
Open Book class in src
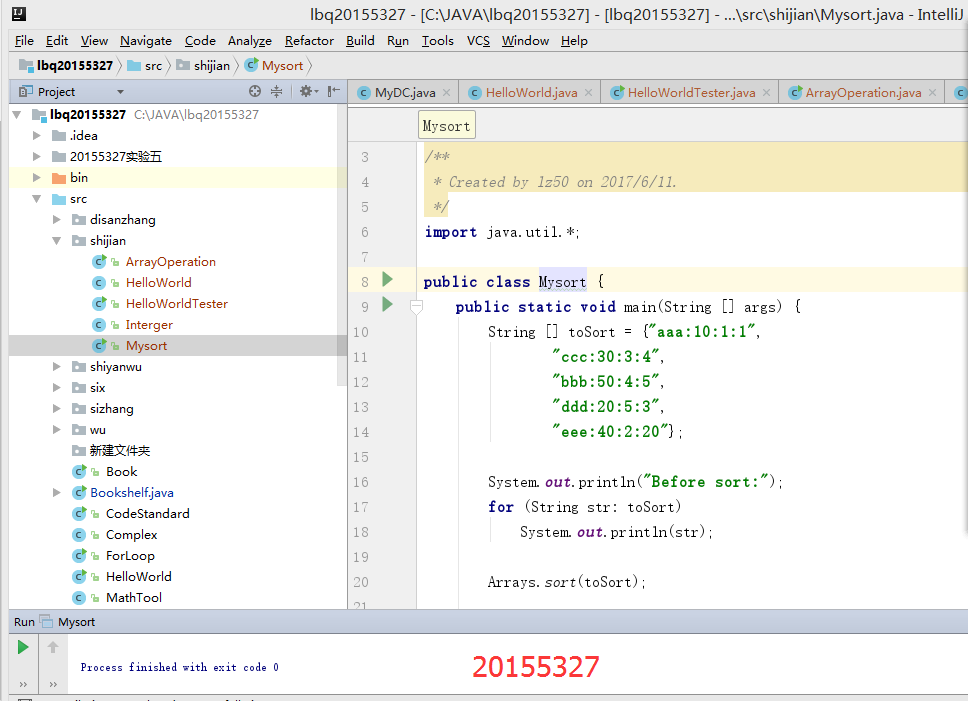click(122, 471)
